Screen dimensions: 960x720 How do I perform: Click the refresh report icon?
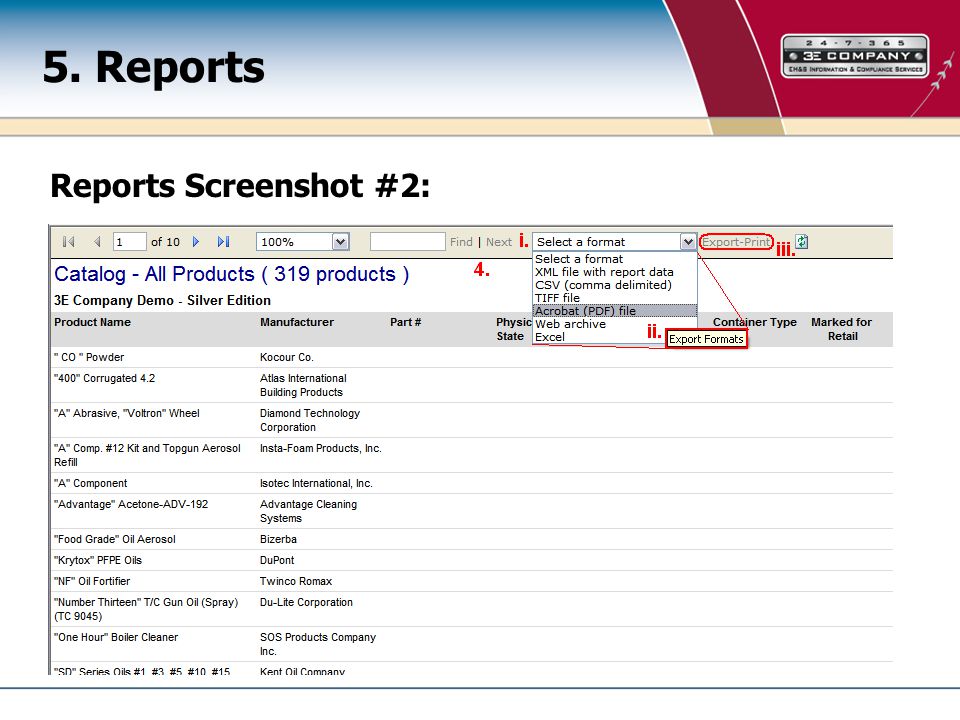click(801, 242)
